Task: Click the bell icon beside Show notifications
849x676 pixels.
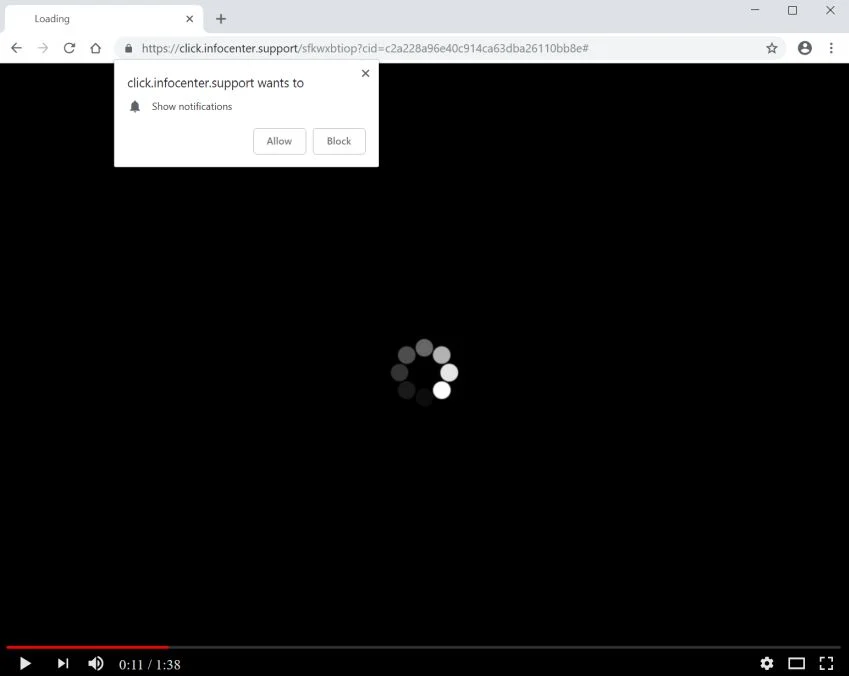Action: coord(135,107)
